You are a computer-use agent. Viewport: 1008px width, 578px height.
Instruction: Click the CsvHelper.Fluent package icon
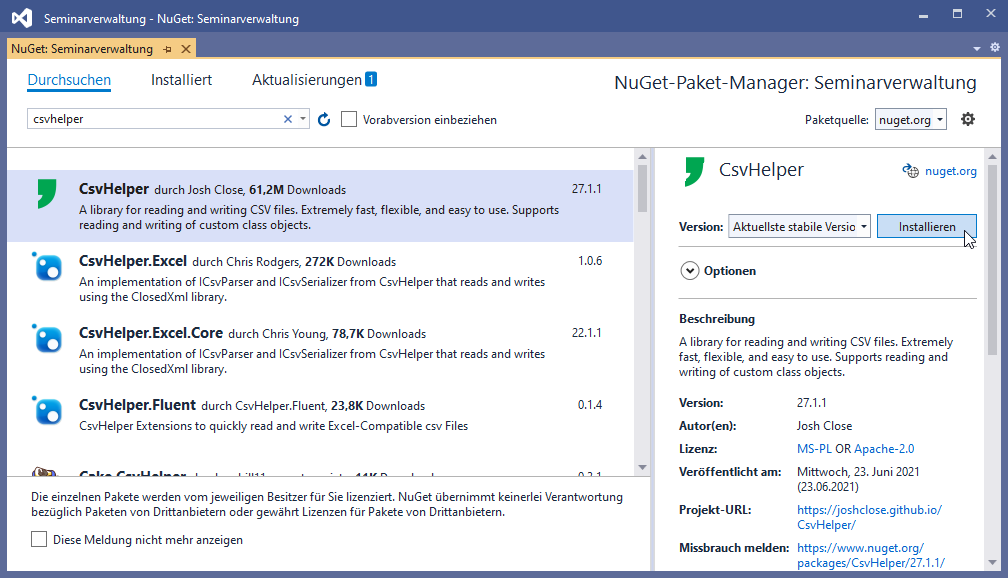tap(47, 411)
